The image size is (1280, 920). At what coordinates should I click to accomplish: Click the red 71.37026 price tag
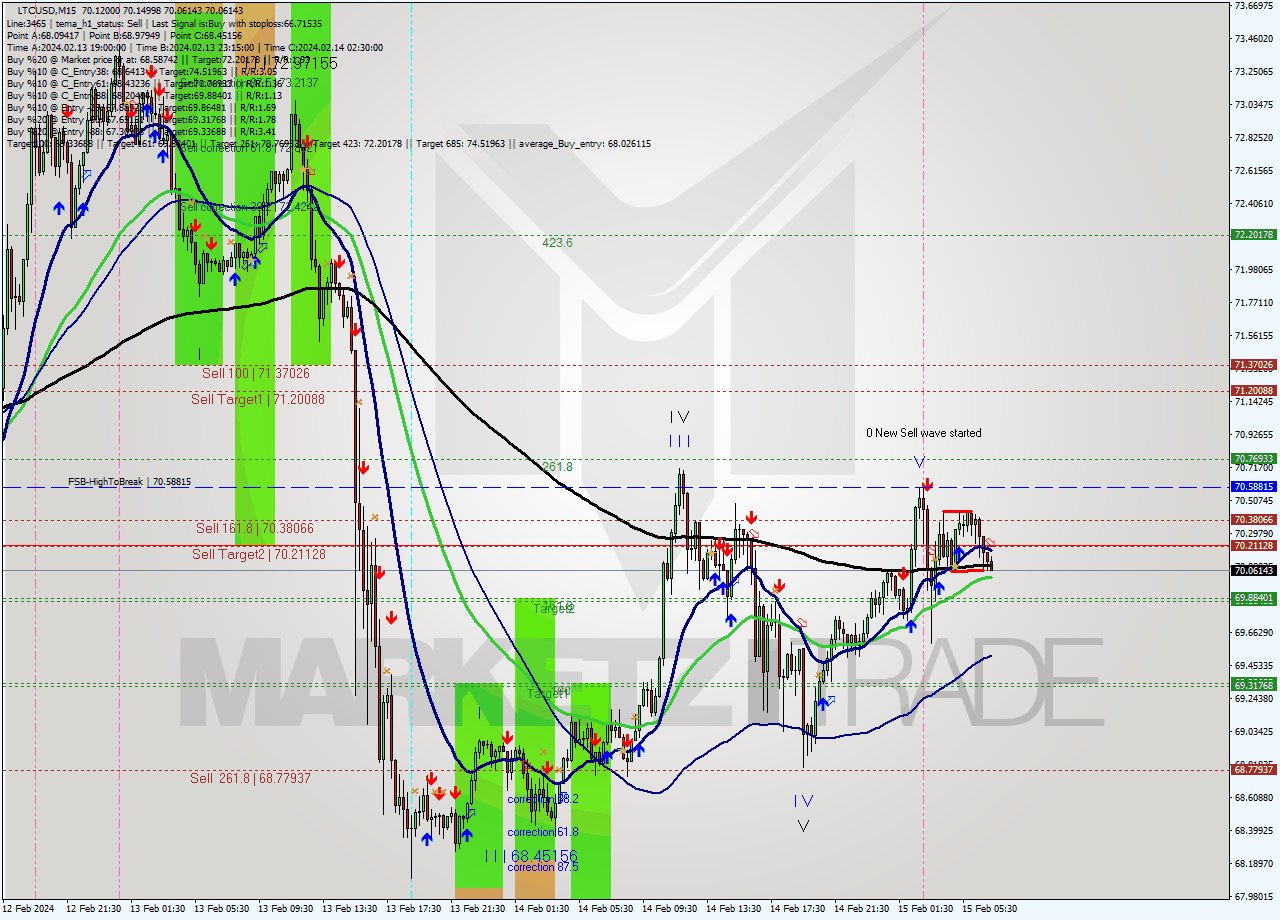(1253, 365)
